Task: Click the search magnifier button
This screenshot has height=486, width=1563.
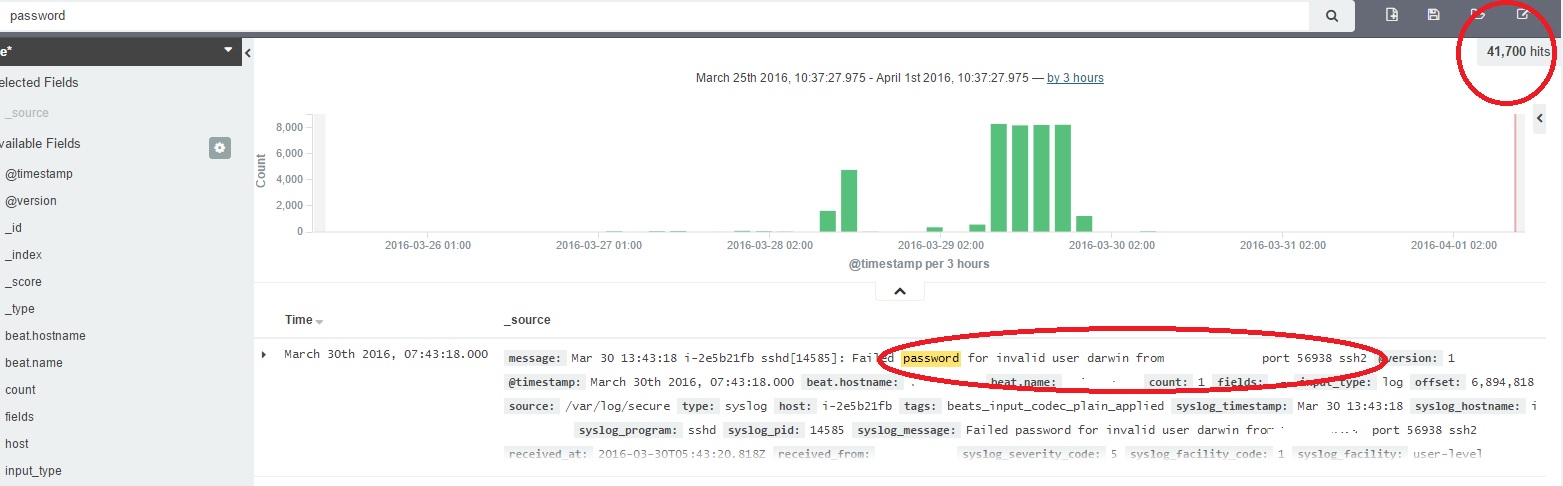Action: click(1331, 16)
